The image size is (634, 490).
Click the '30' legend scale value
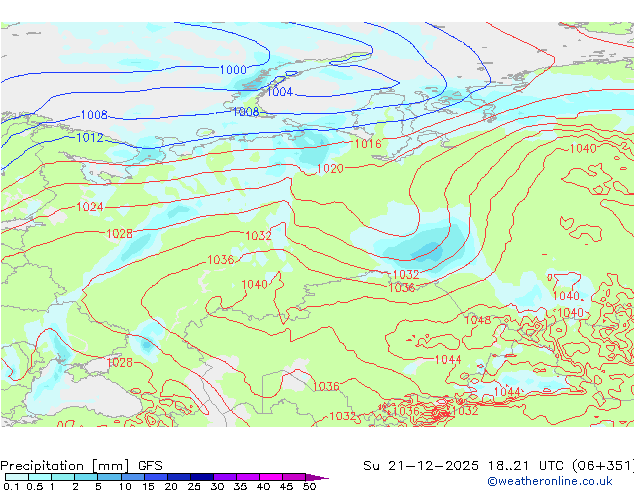(217, 486)
